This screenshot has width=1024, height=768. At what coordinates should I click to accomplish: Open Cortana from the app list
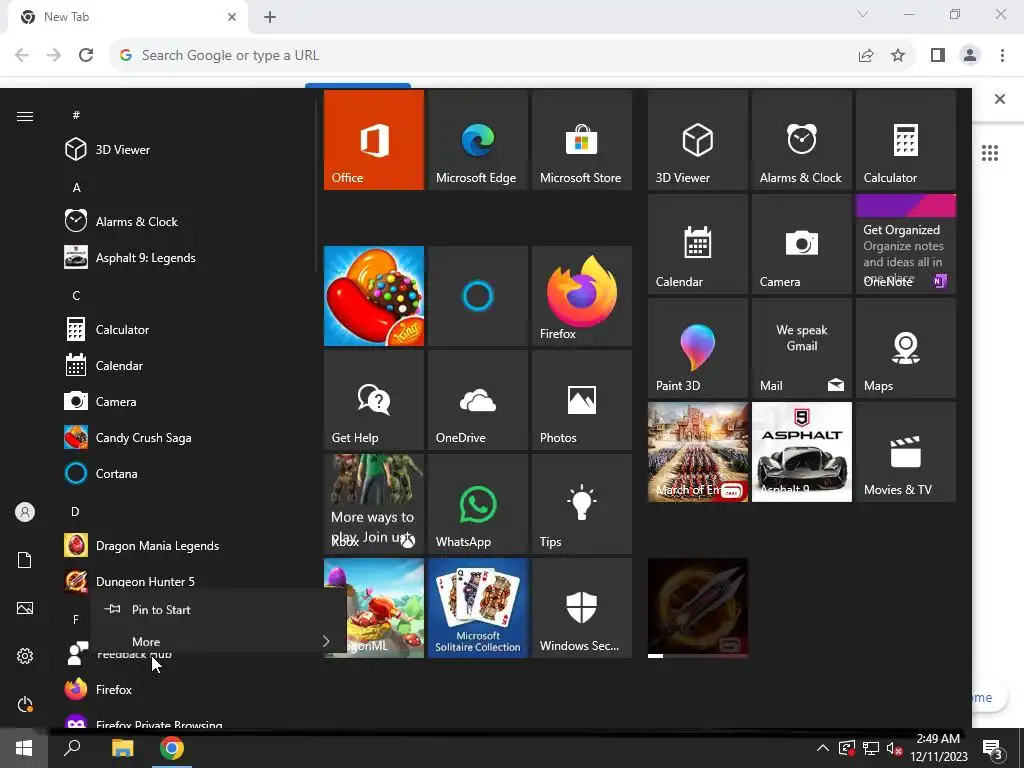(x=186, y=473)
